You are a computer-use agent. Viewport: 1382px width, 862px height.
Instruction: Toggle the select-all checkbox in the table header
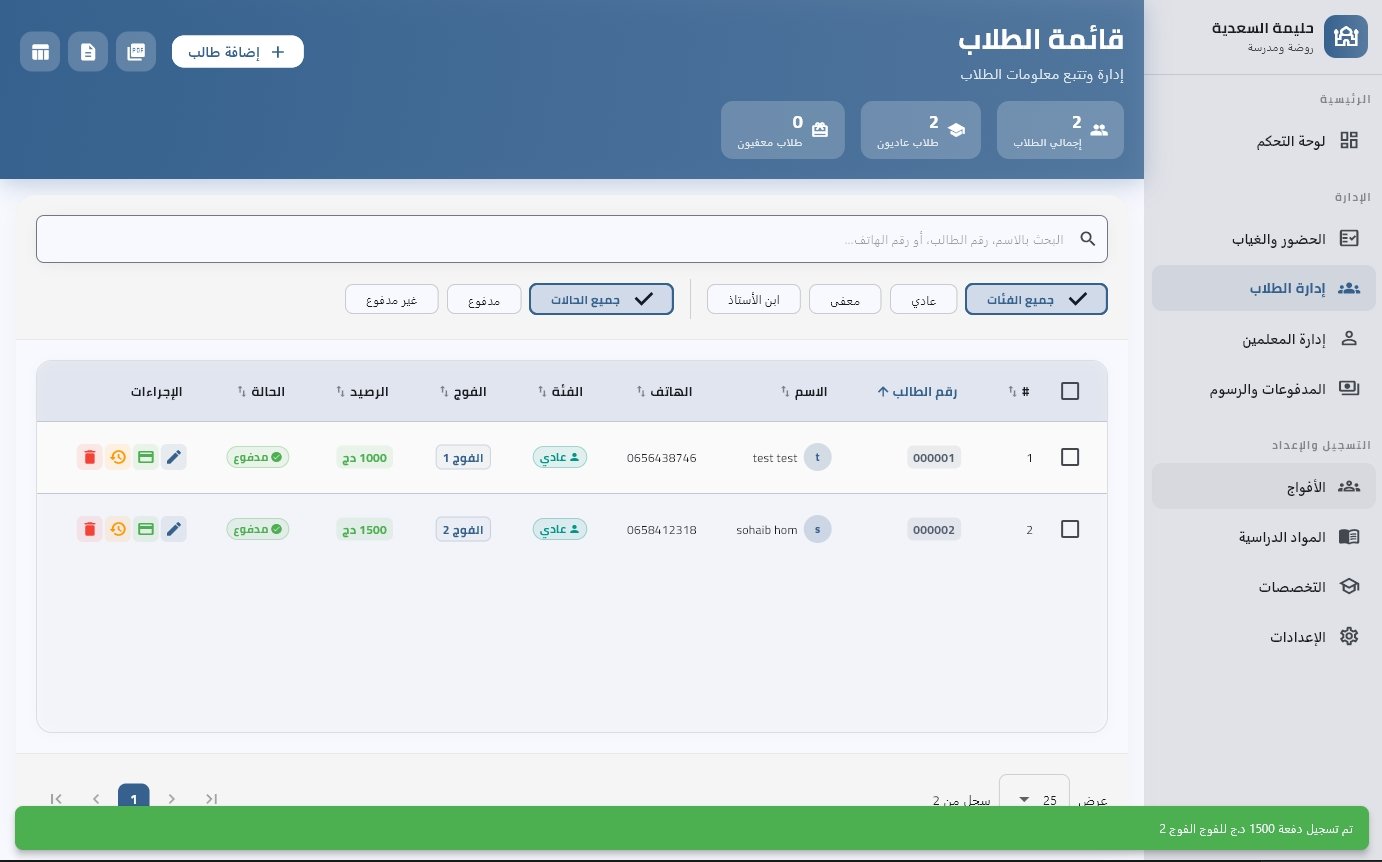tap(1070, 391)
